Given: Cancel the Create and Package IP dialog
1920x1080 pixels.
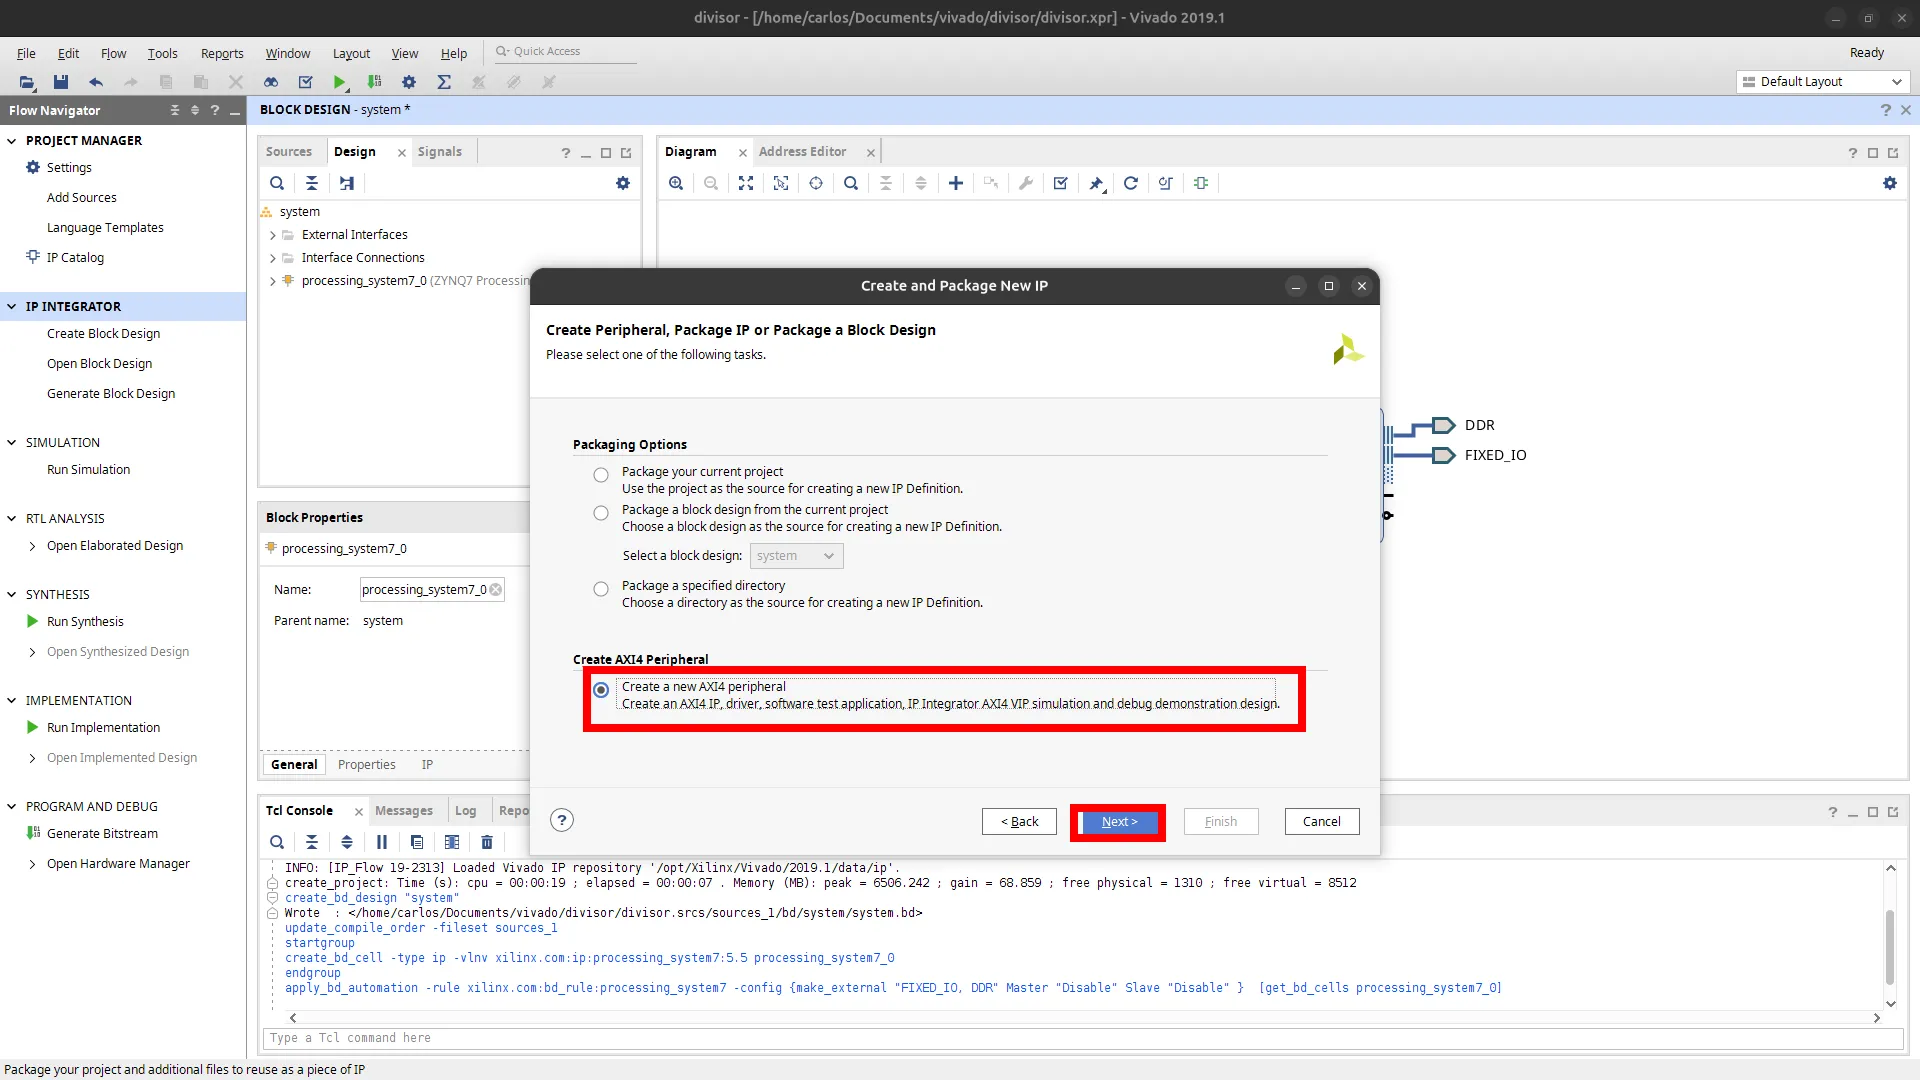Looking at the screenshot, I should pos(1322,822).
